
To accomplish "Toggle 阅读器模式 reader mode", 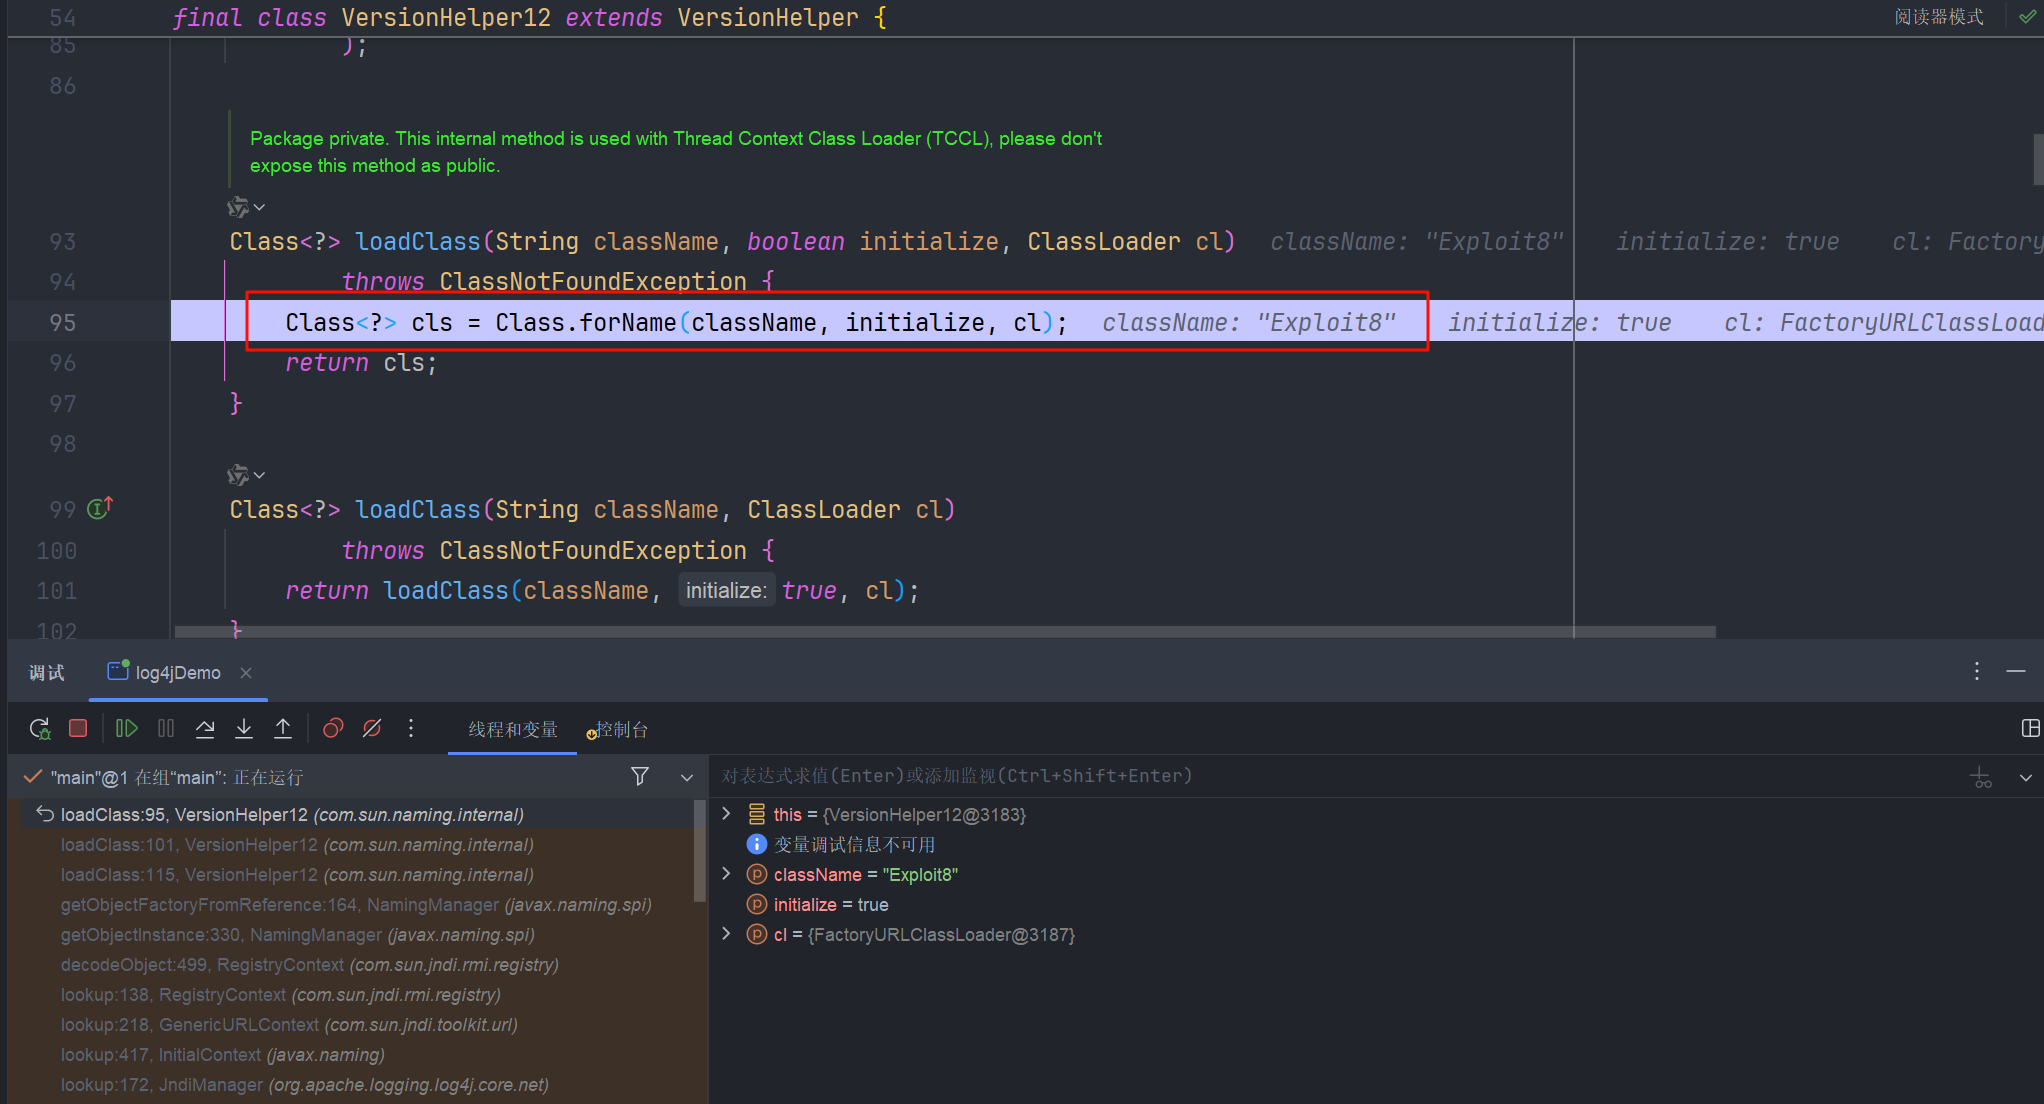I will click(1938, 17).
